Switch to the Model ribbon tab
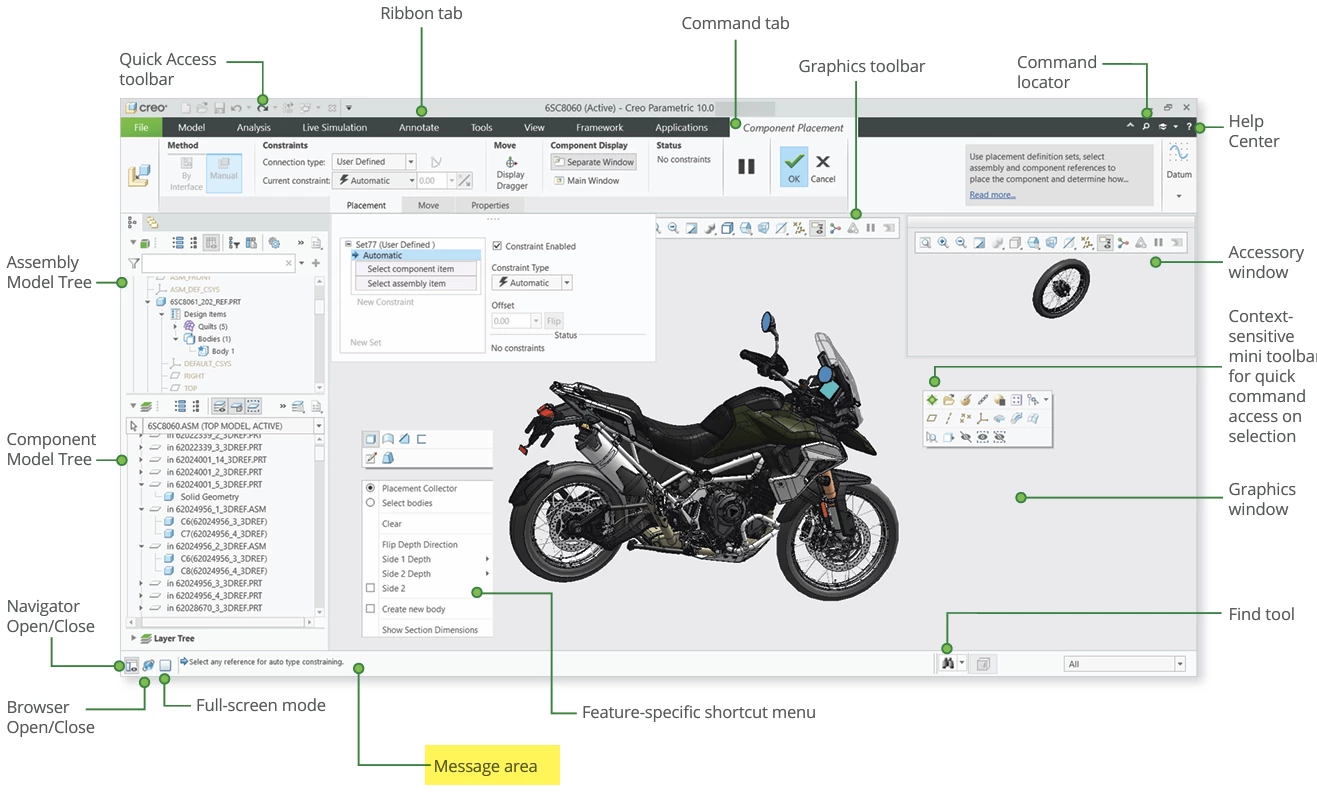 (191, 127)
